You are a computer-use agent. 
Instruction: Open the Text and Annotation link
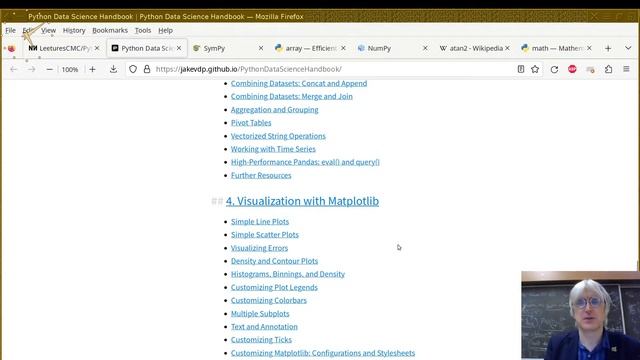(x=264, y=327)
